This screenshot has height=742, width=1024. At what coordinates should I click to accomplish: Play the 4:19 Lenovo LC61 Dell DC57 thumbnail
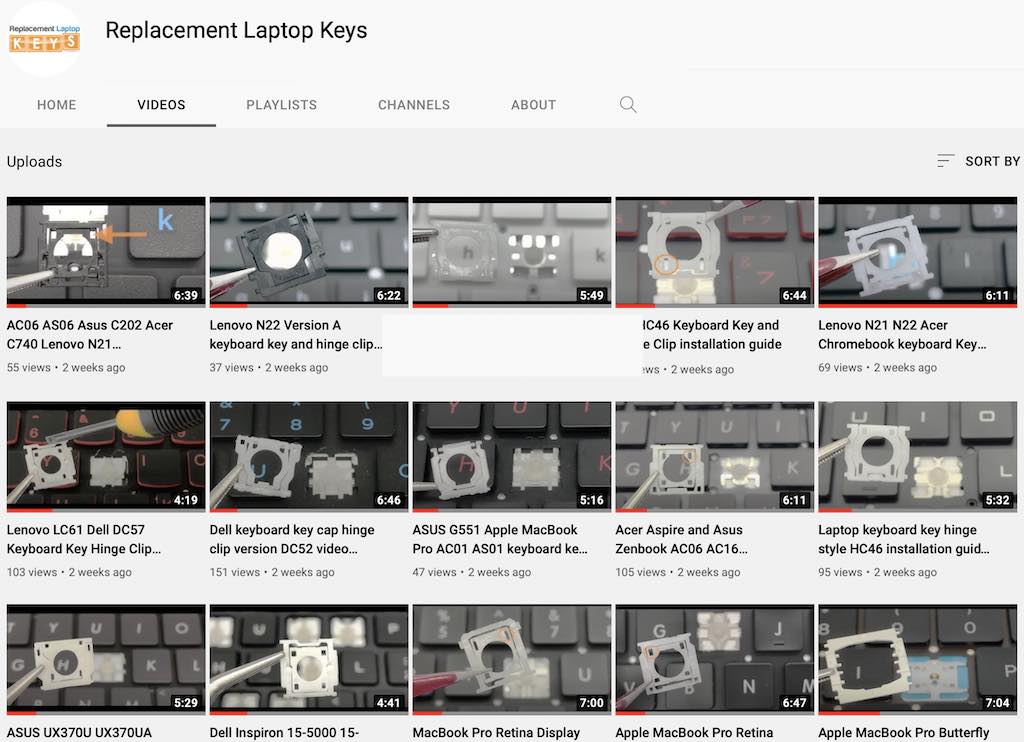106,456
